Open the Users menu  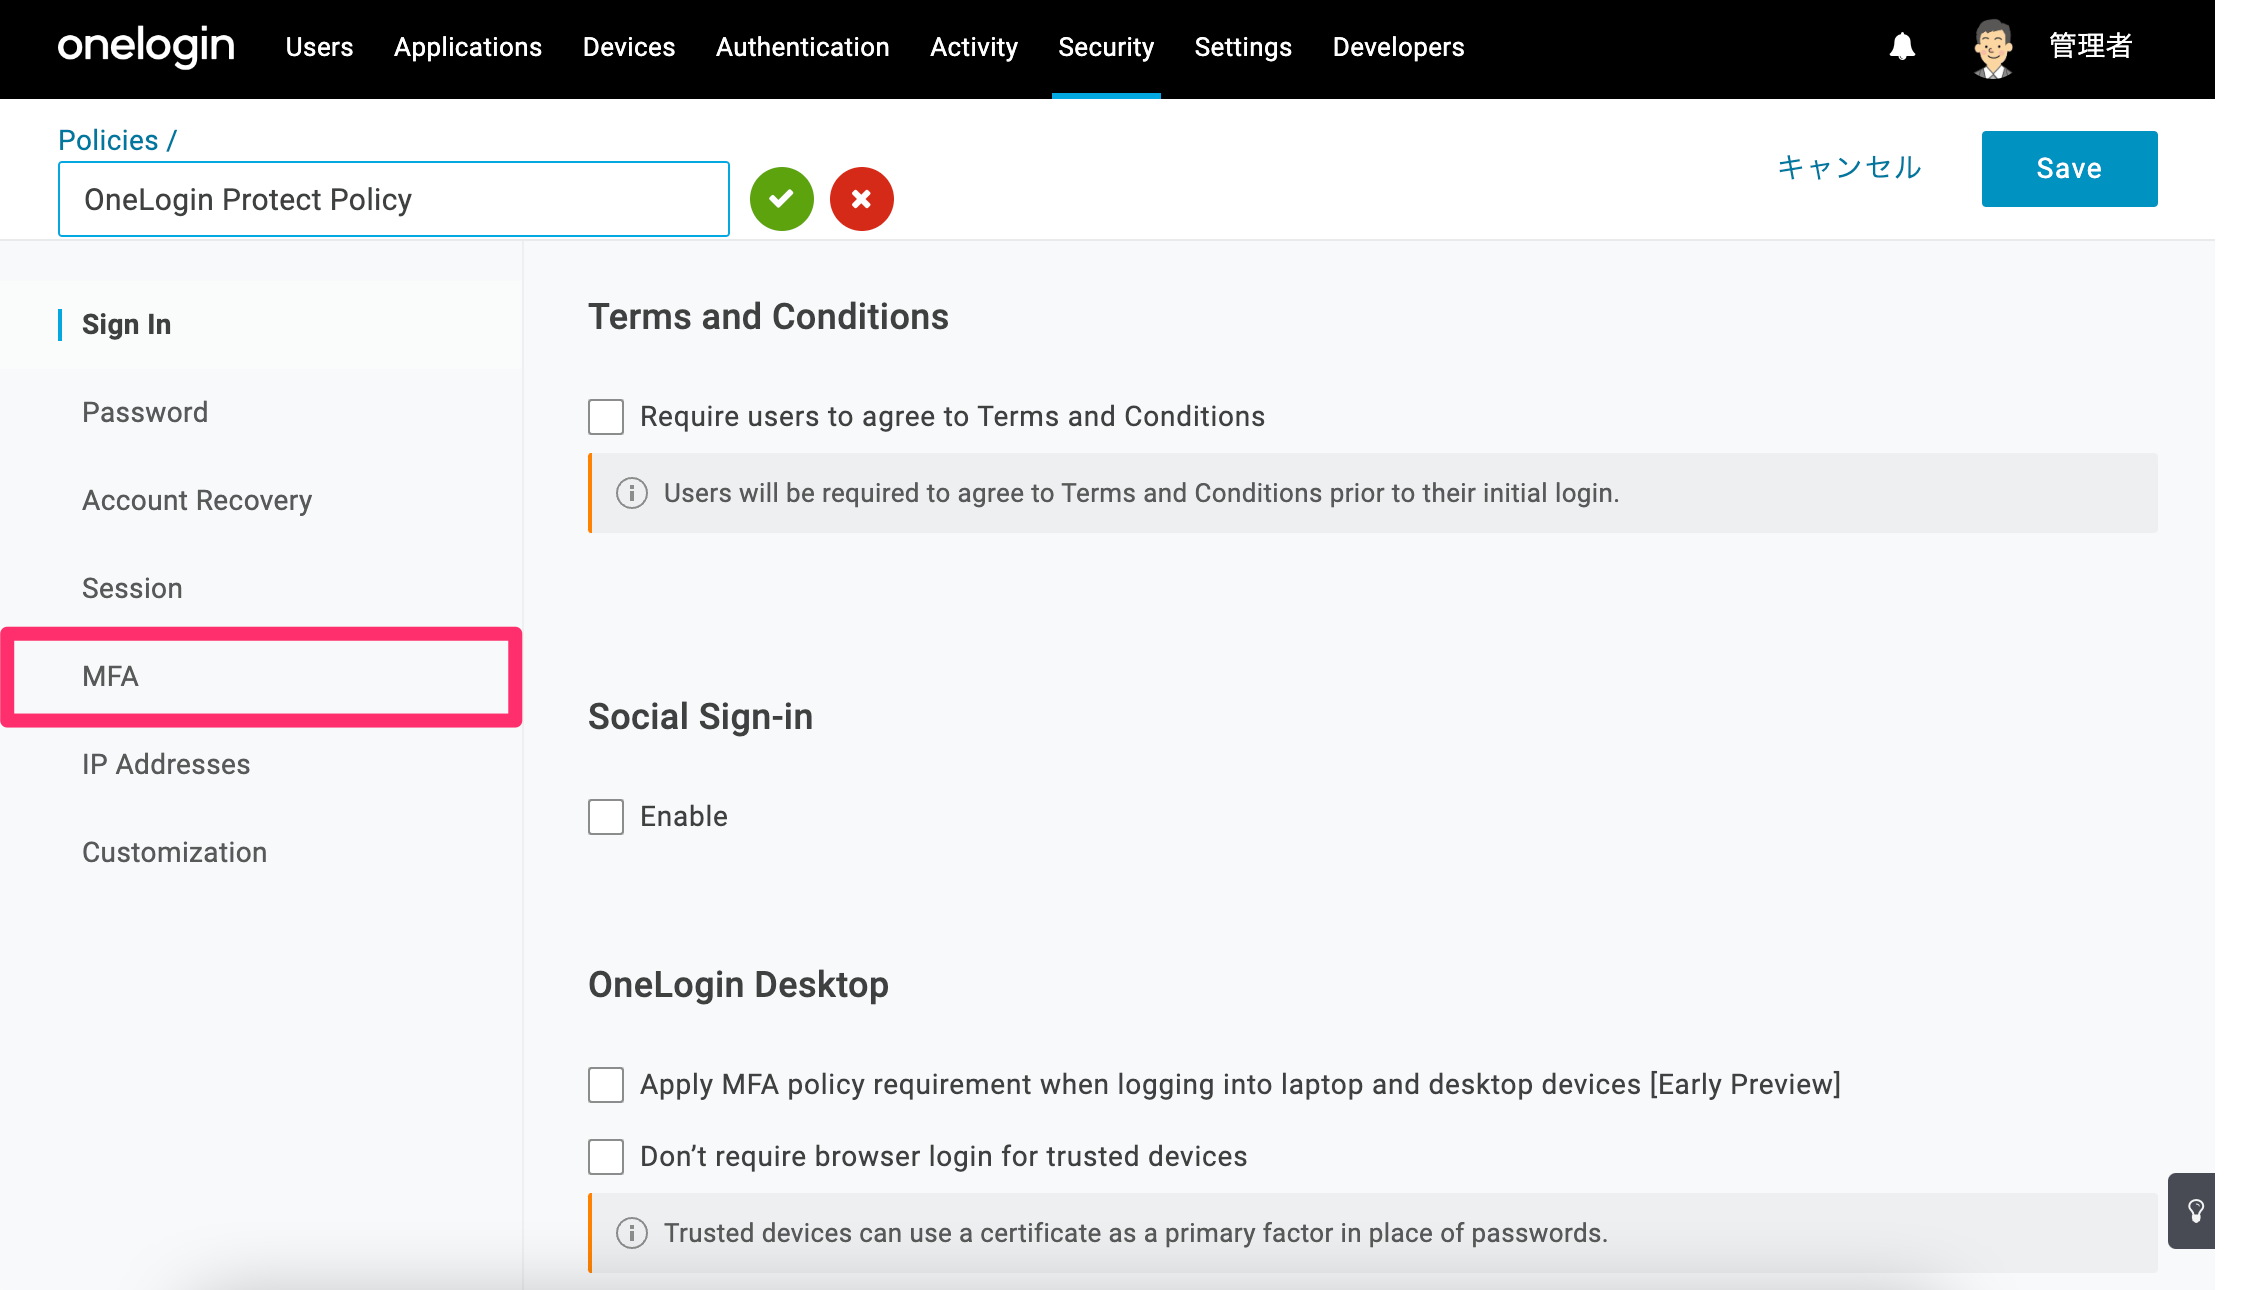pyautogui.click(x=319, y=47)
